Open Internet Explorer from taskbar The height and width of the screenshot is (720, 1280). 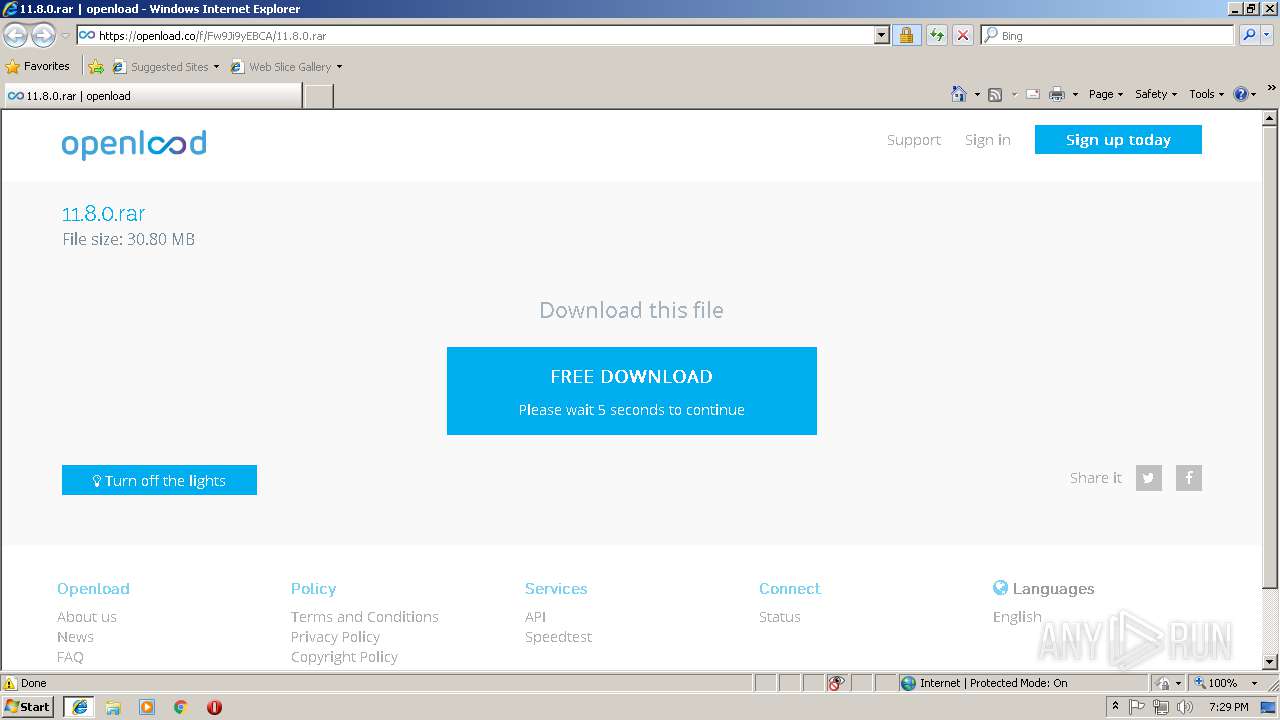[79, 707]
